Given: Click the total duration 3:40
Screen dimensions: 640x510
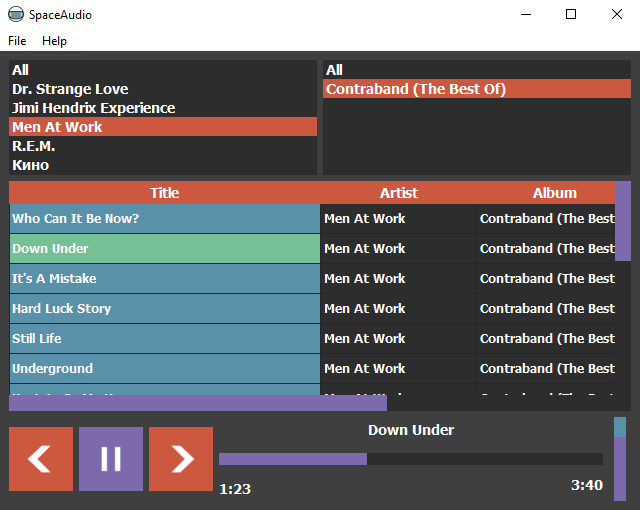Looking at the screenshot, I should (587, 485).
